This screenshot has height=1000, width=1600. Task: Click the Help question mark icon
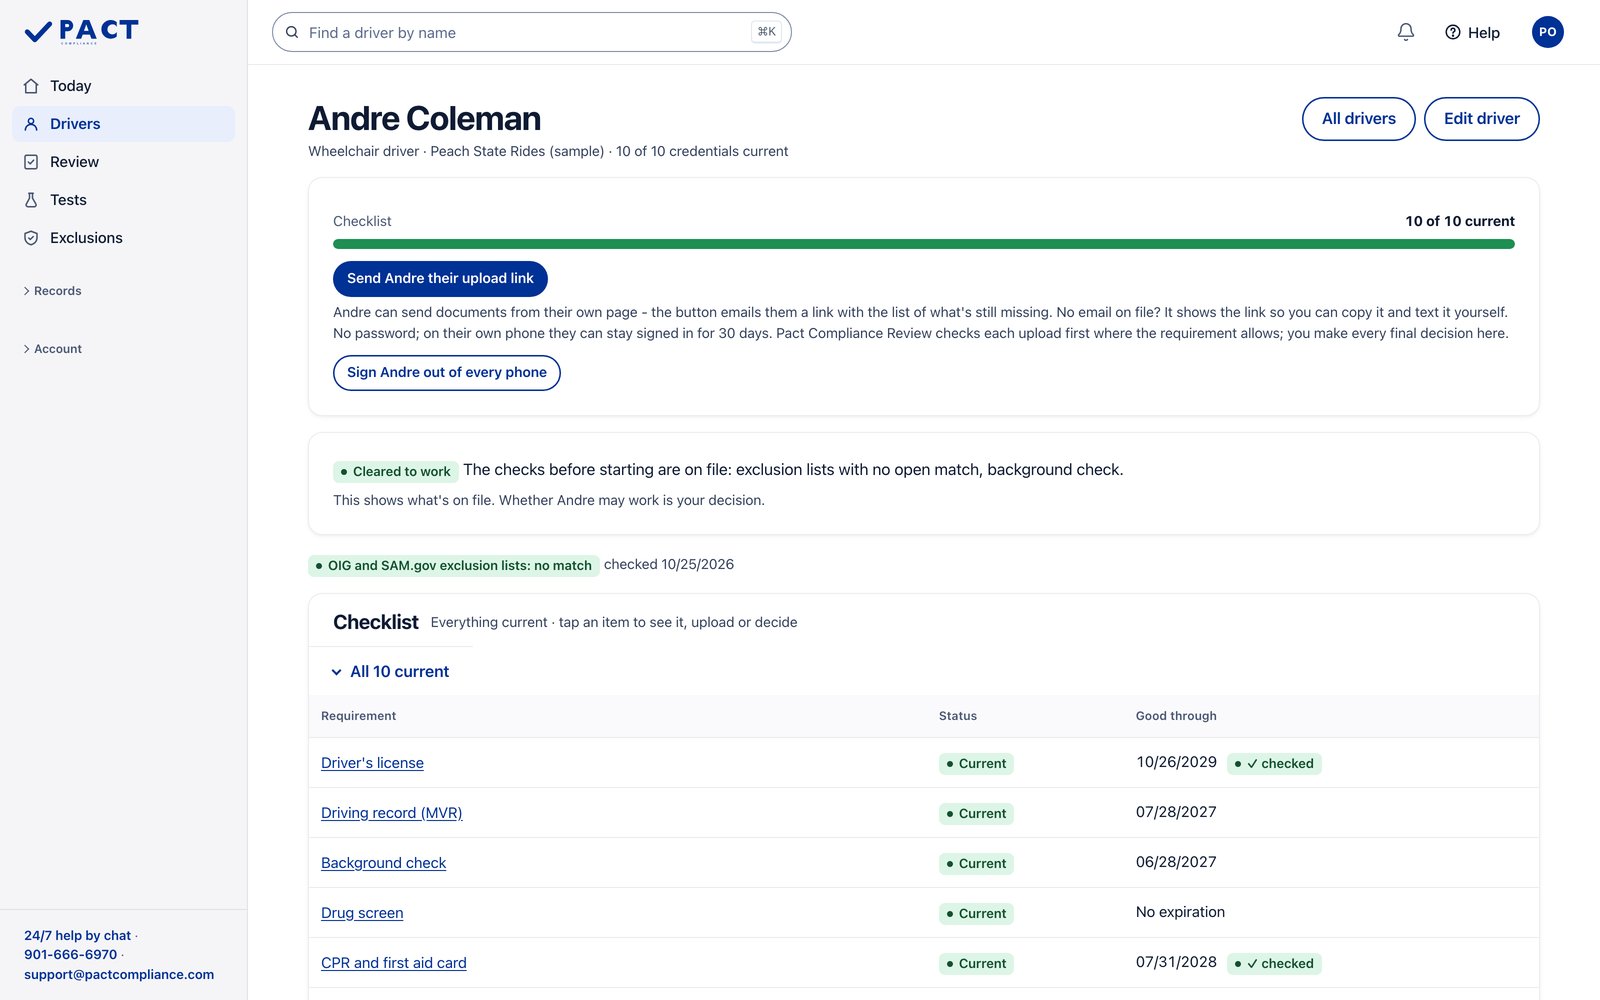pos(1453,32)
